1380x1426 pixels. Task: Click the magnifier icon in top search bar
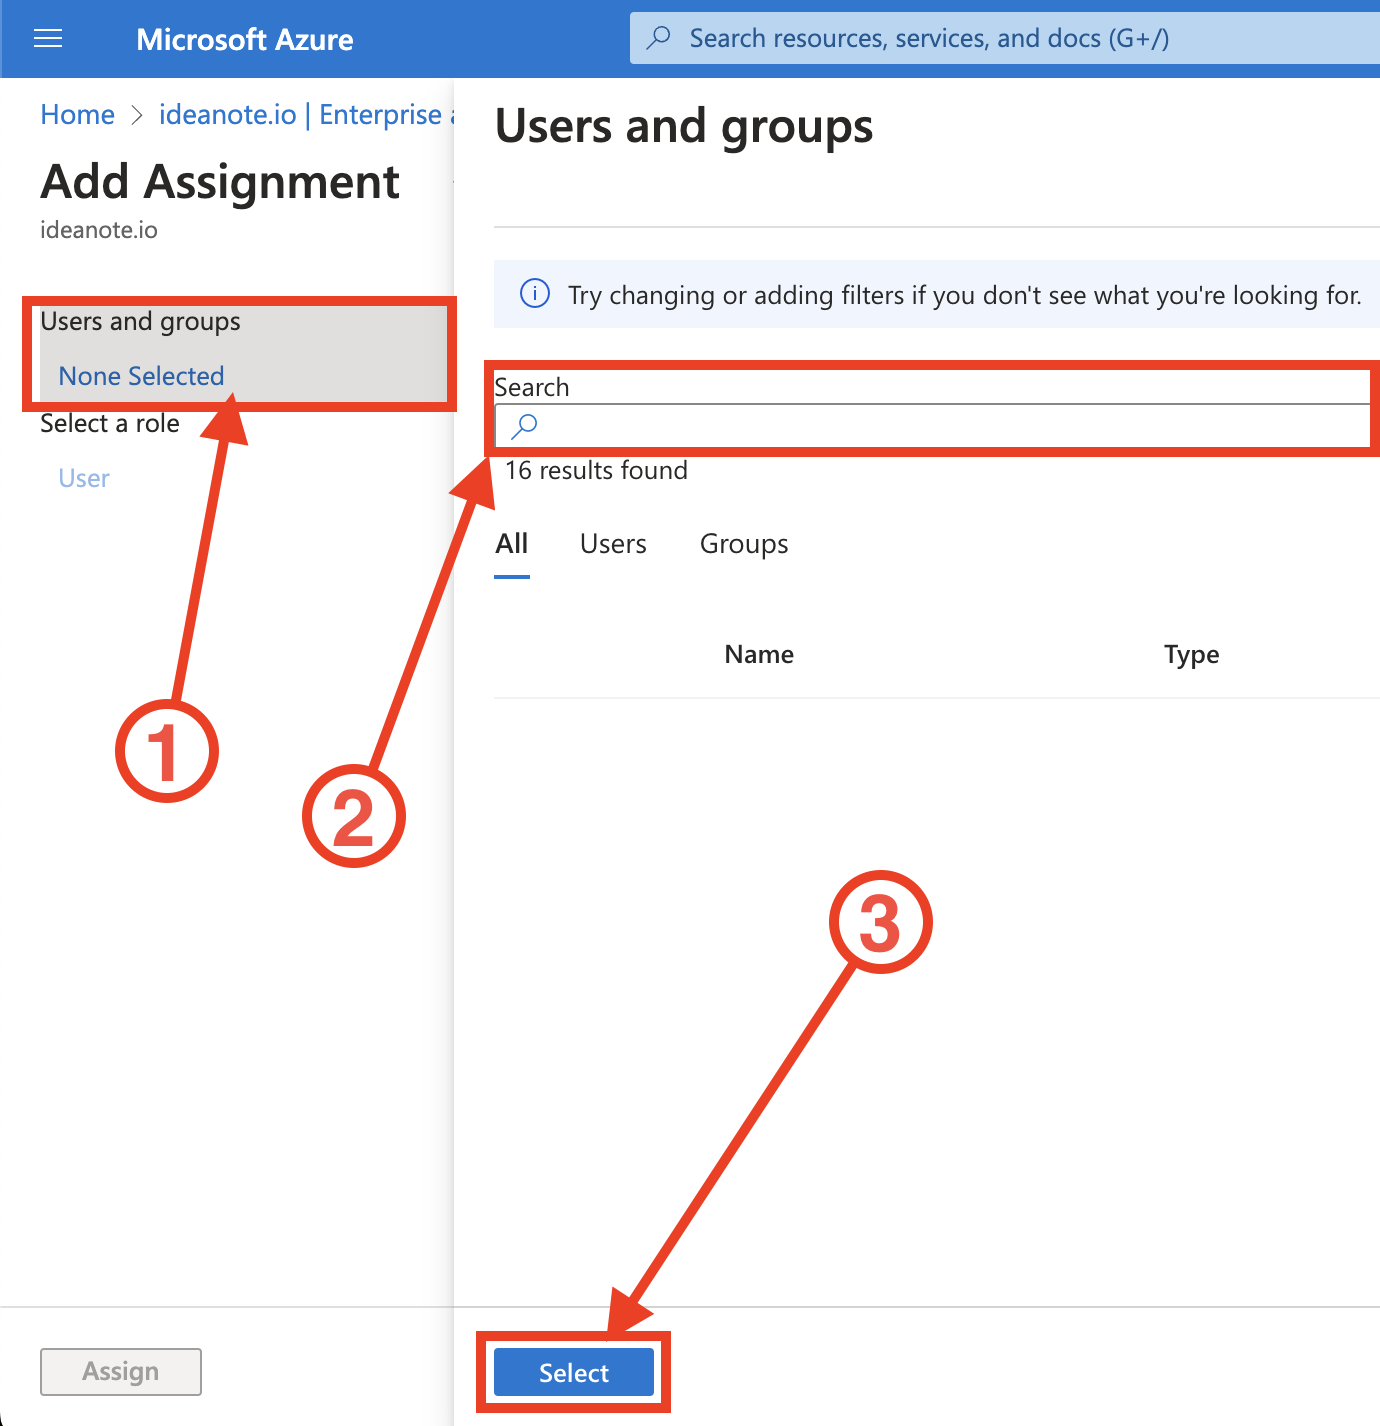[x=658, y=38]
